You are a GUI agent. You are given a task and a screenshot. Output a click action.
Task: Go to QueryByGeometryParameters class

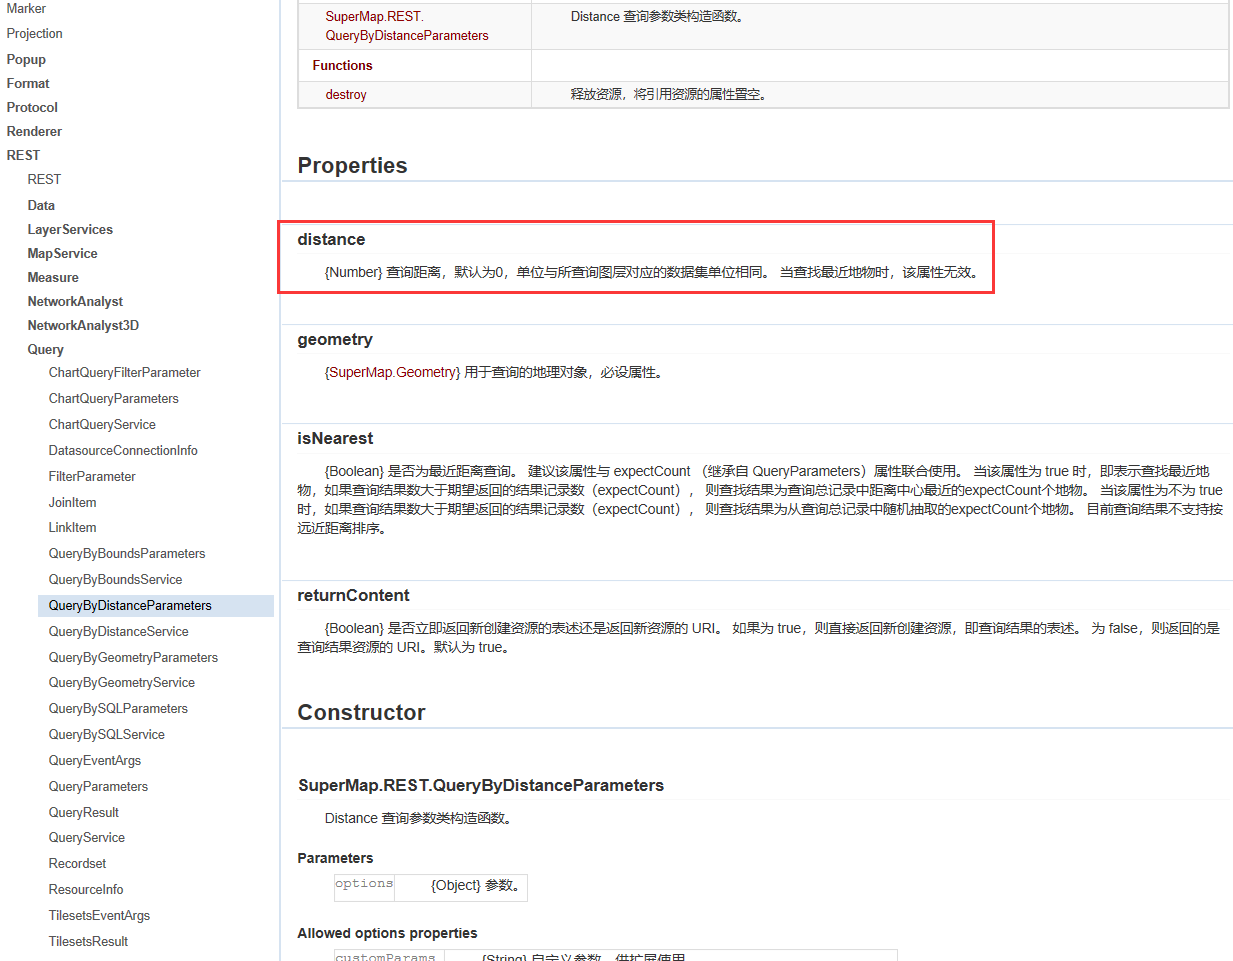point(133,657)
